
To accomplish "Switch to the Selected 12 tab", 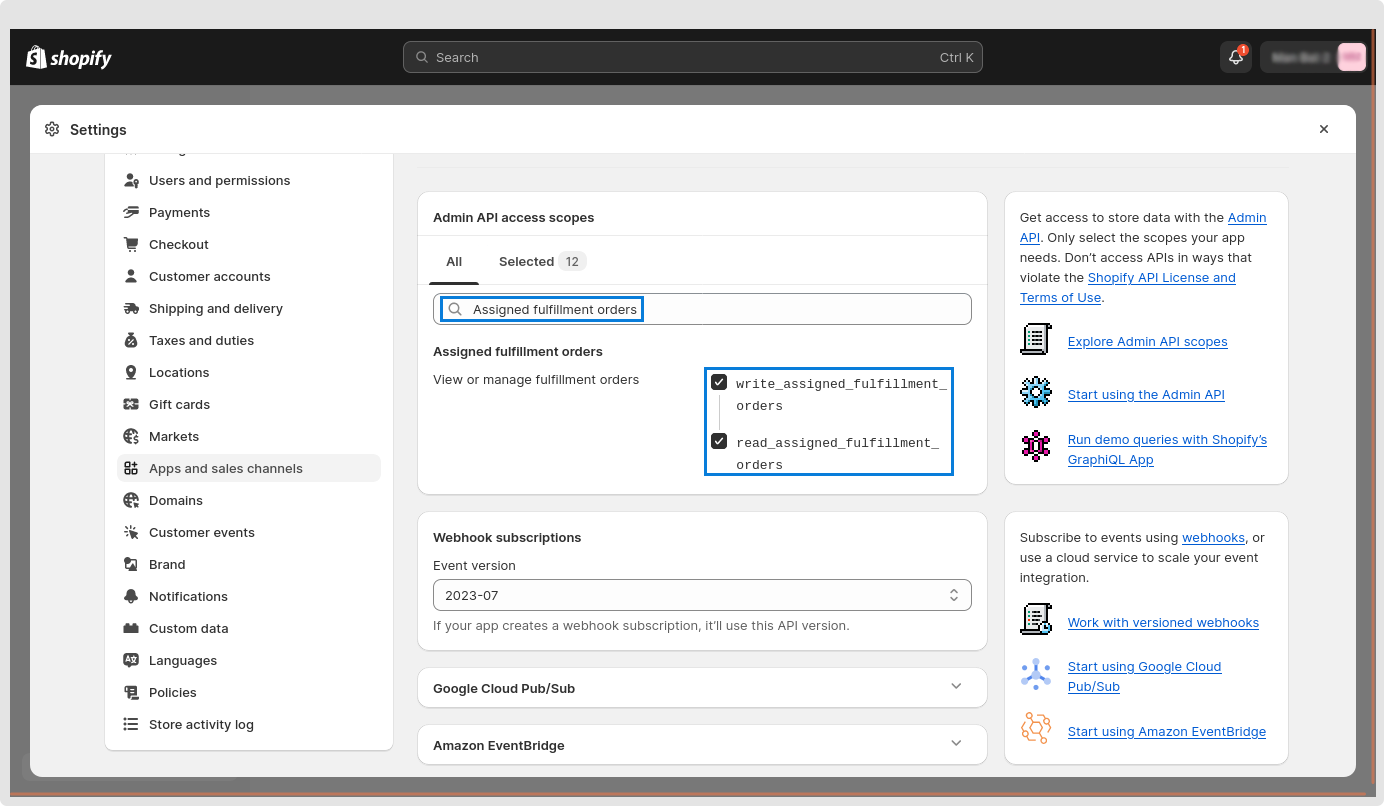I will point(542,262).
